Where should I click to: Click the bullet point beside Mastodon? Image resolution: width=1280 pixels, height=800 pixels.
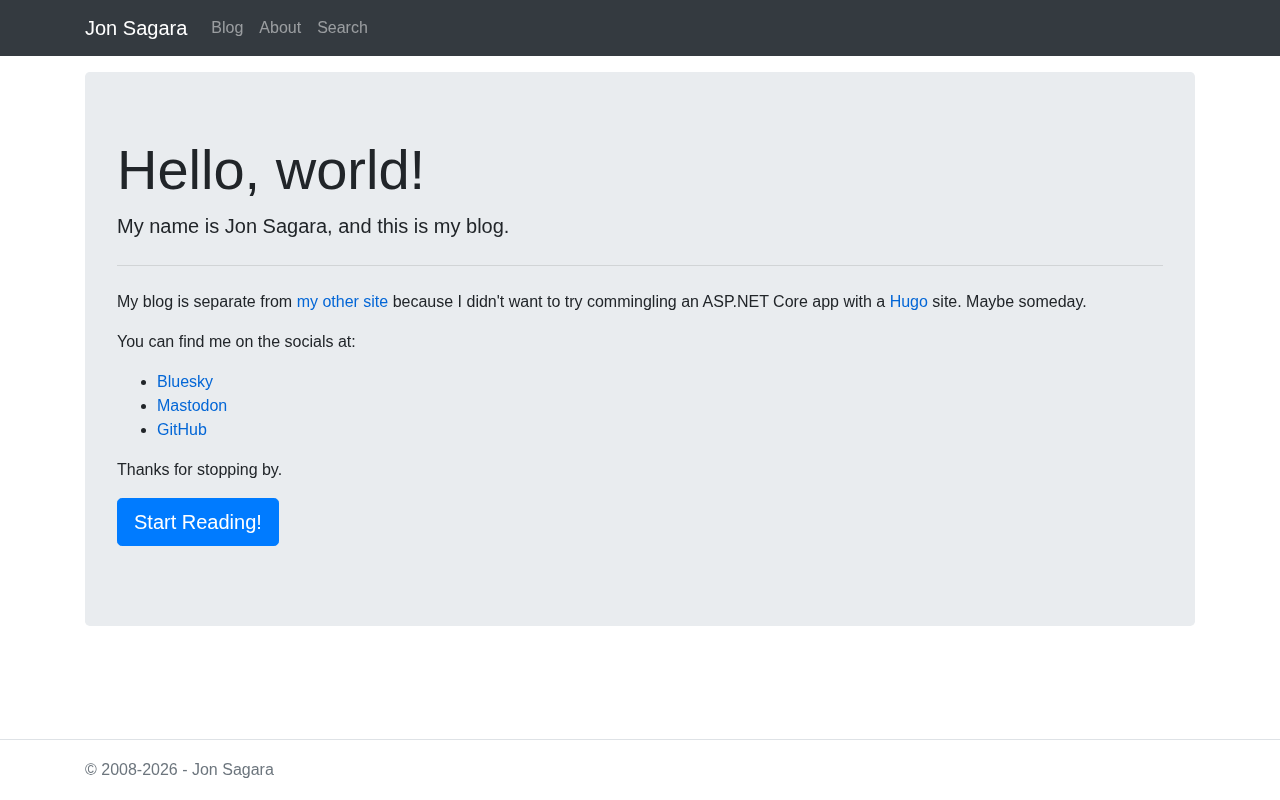[x=146, y=406]
